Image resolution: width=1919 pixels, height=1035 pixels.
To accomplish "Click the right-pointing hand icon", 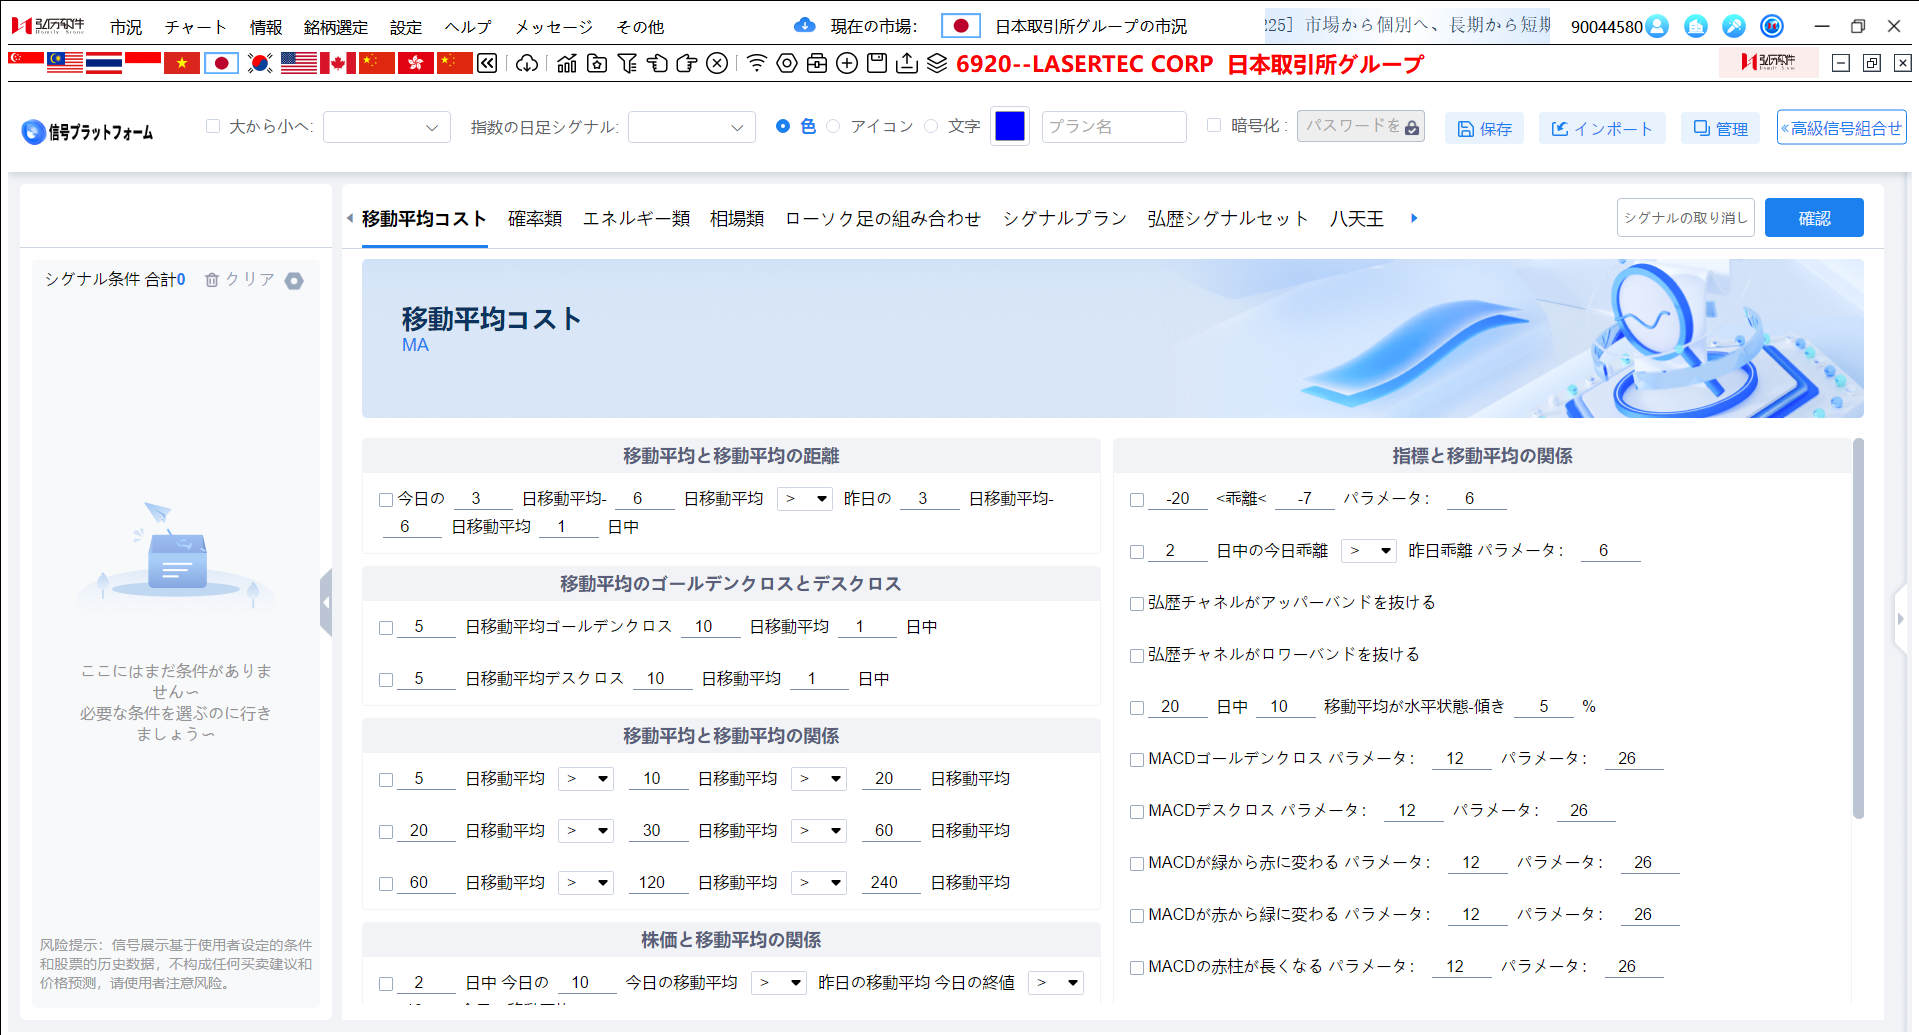I will [x=687, y=64].
